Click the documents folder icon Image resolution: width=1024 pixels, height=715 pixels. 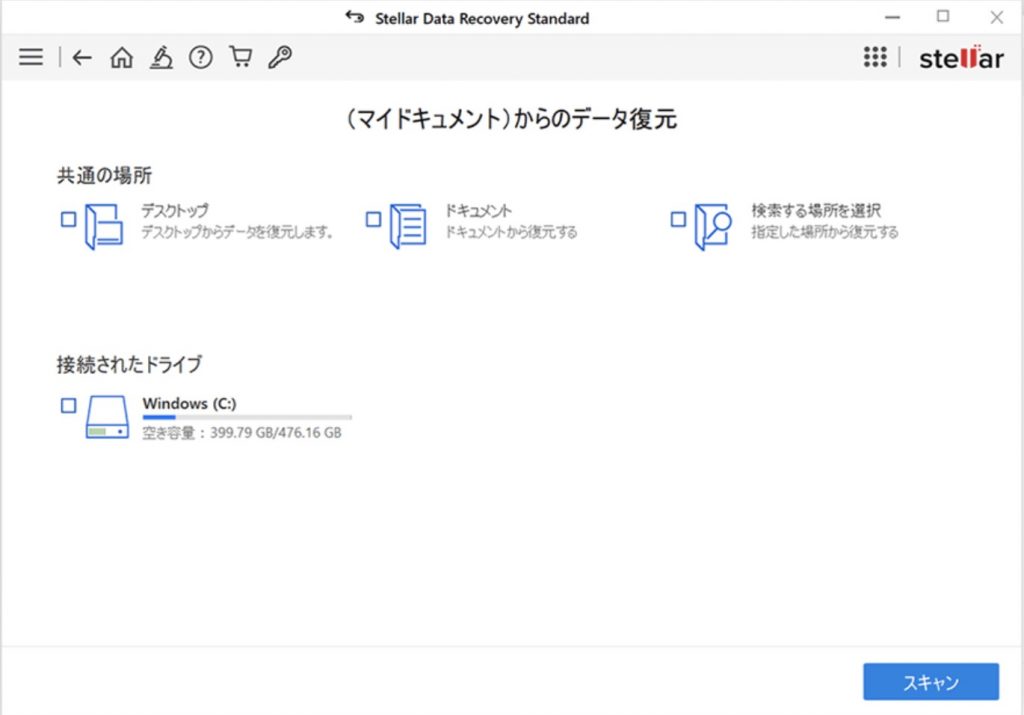coord(408,227)
